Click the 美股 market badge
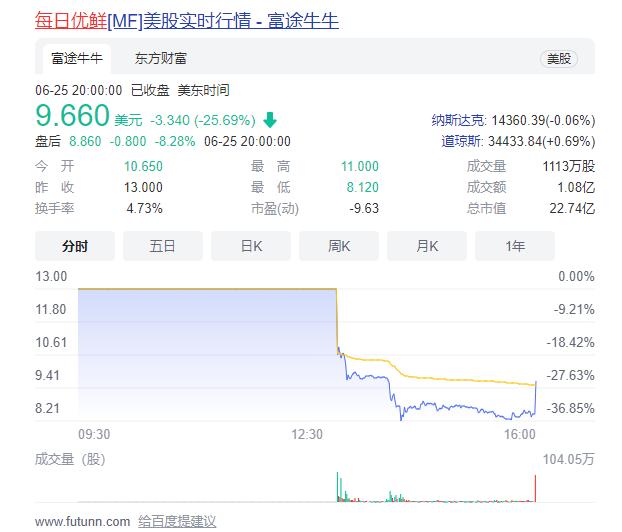Viewport: 622px width, 532px height. [559, 59]
